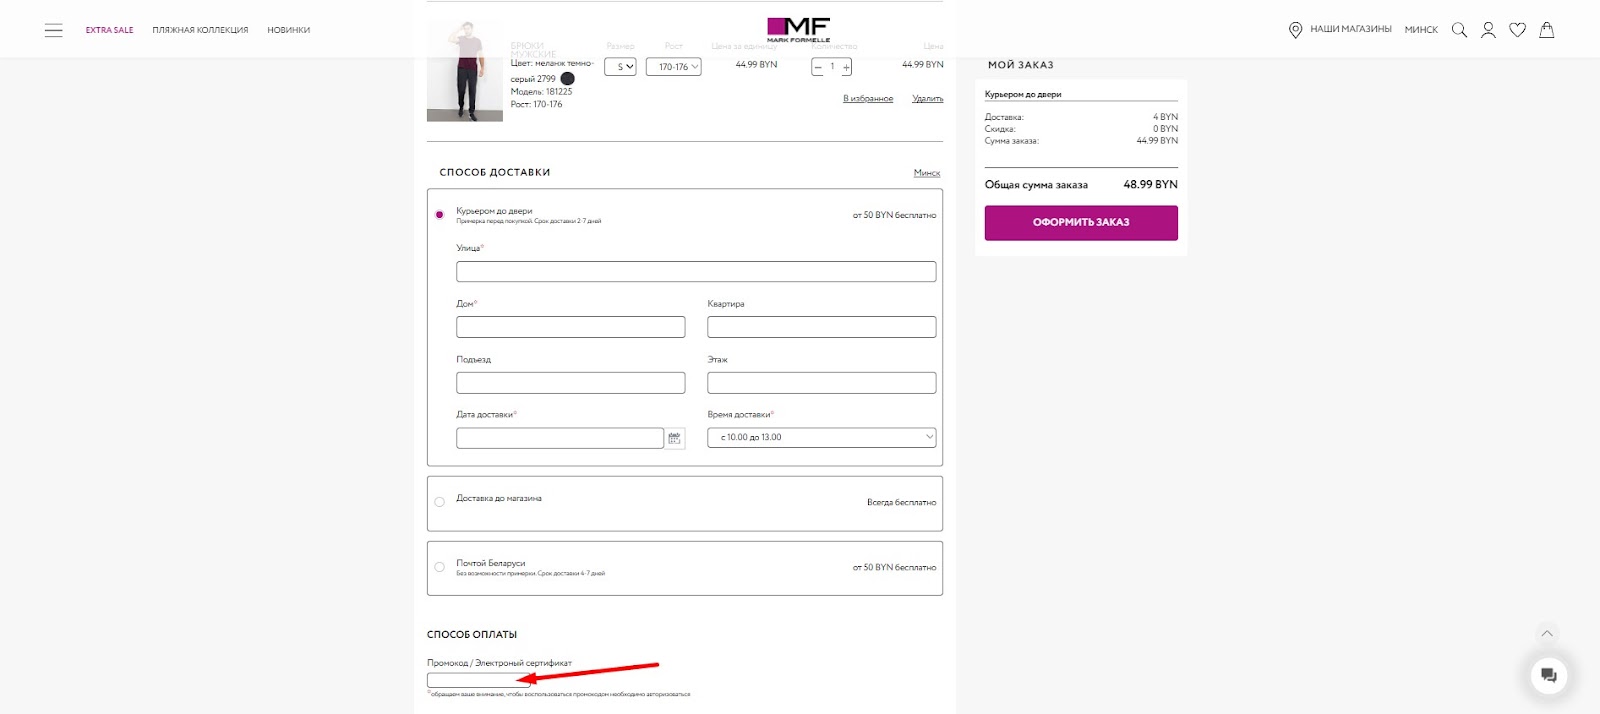Click the '48.99 BYN' total amount
This screenshot has width=1600, height=714.
click(1150, 184)
